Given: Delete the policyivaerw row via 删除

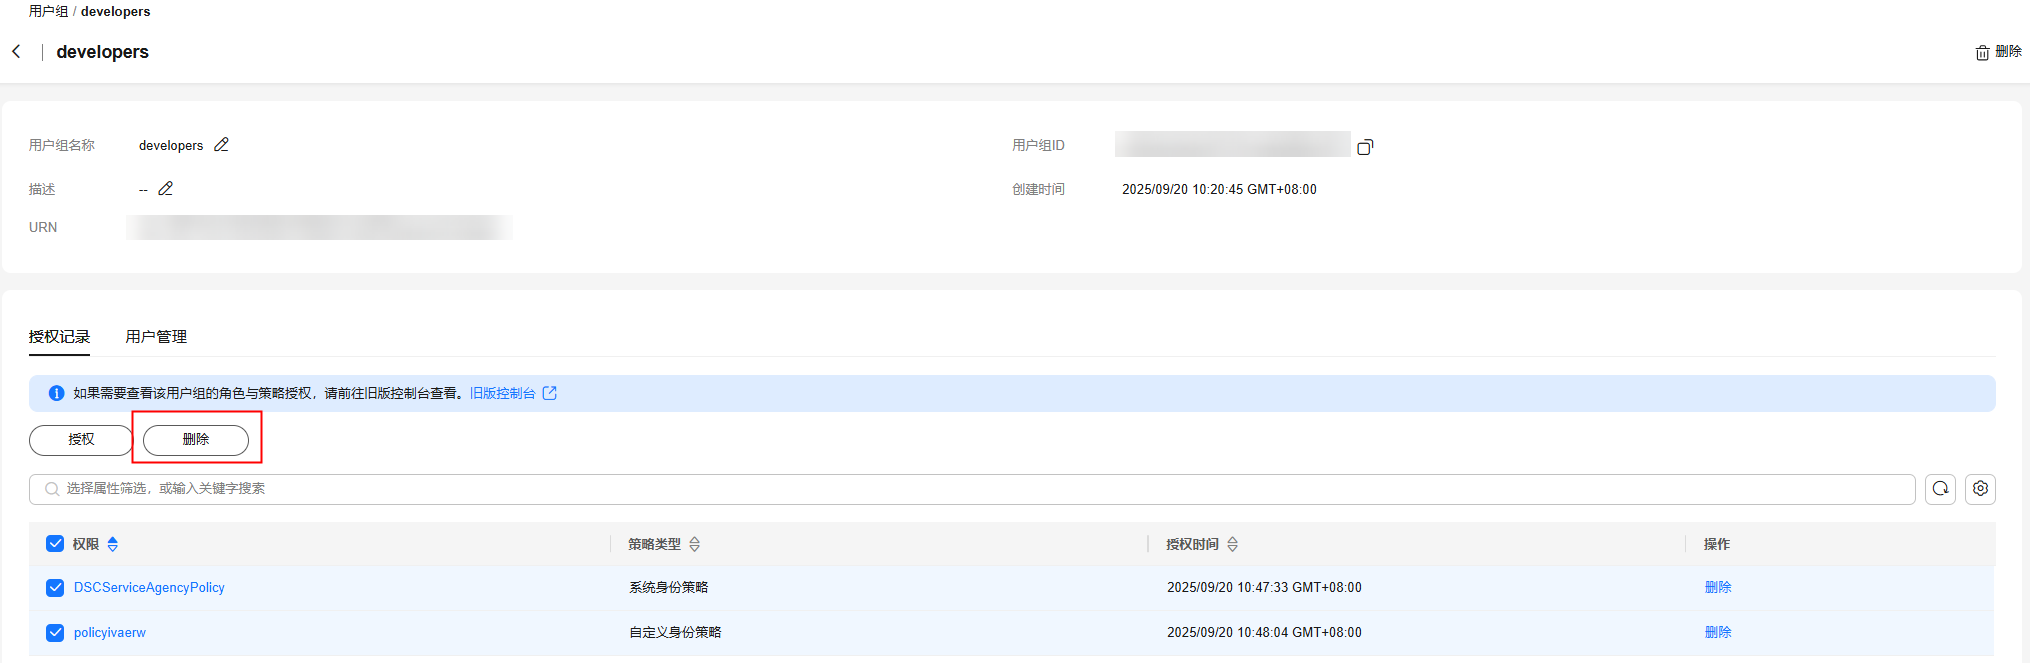Looking at the screenshot, I should pyautogui.click(x=1718, y=633).
